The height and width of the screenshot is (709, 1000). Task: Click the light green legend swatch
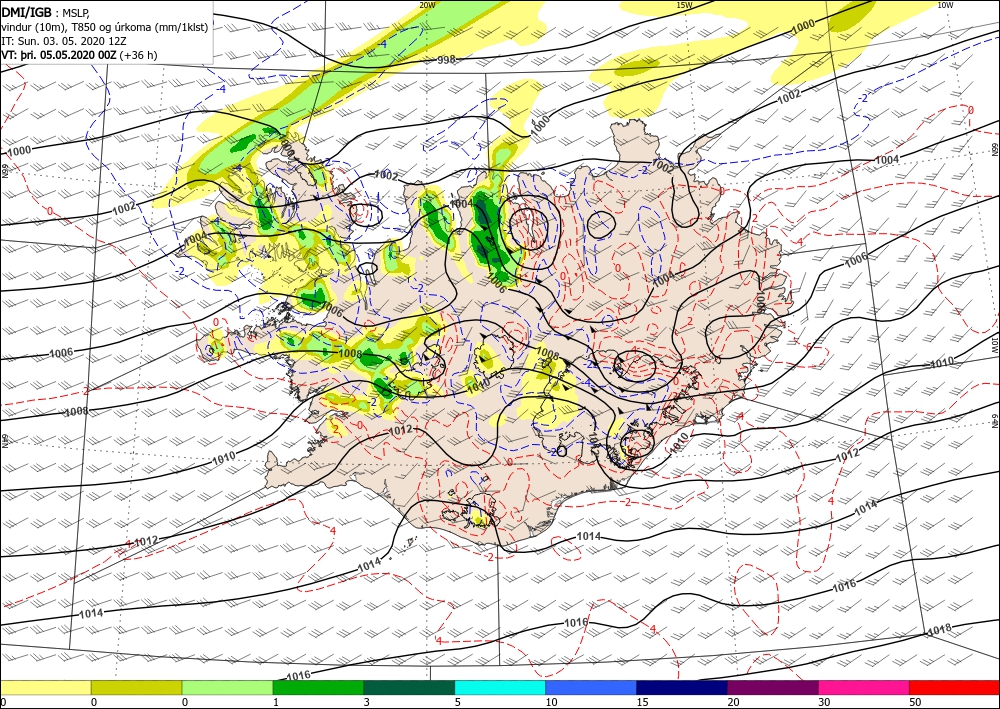tap(227, 688)
